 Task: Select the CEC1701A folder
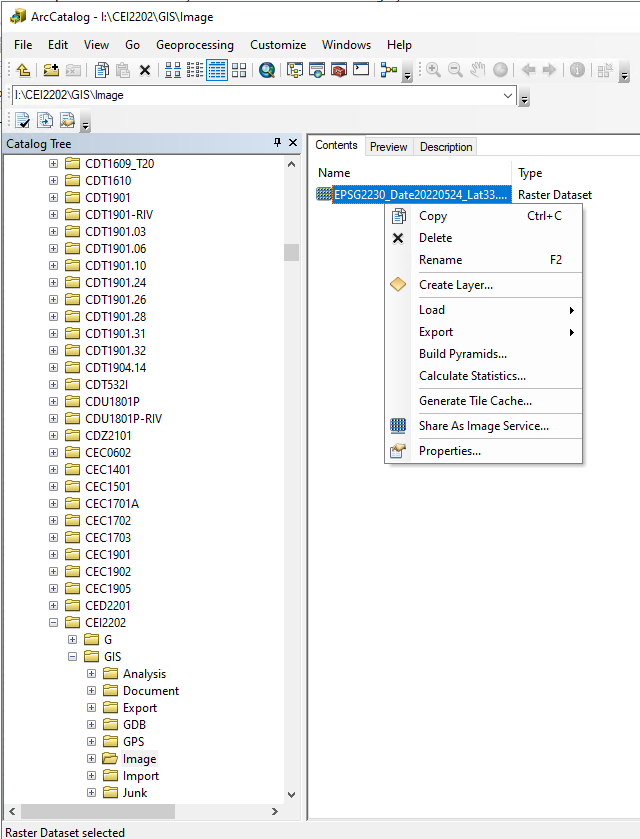[112, 504]
